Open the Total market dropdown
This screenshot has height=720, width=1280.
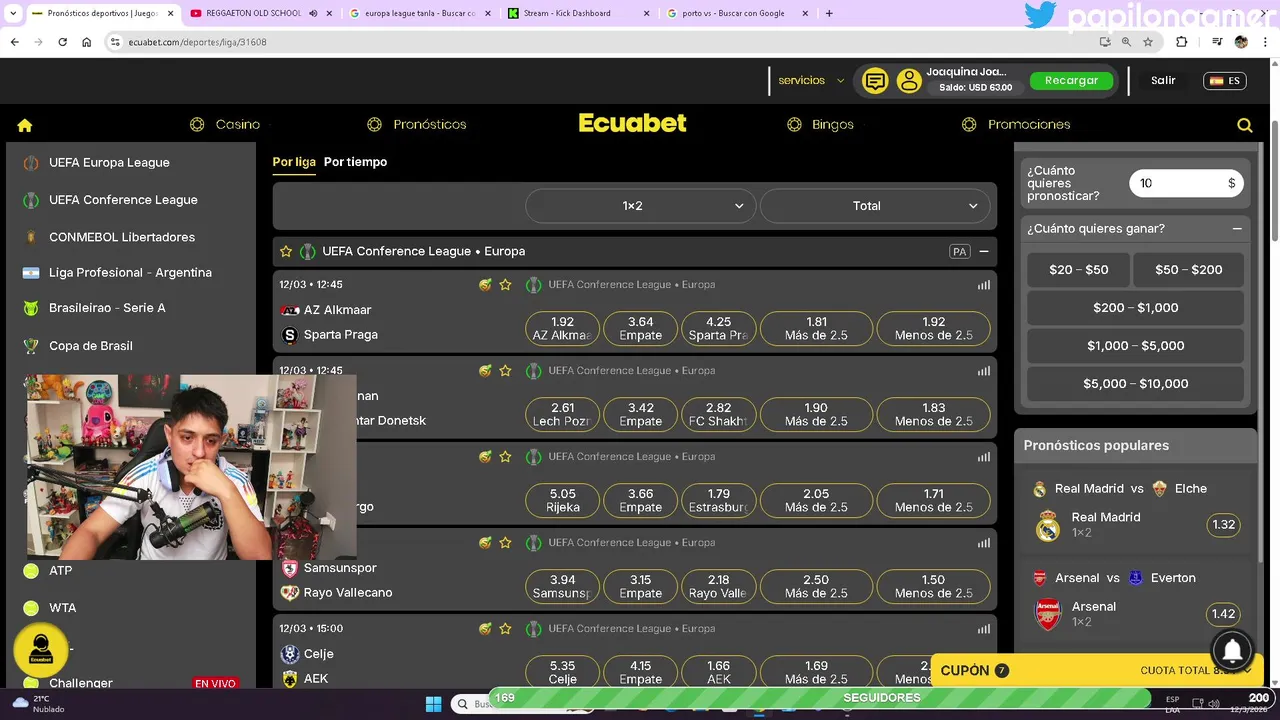pos(874,206)
